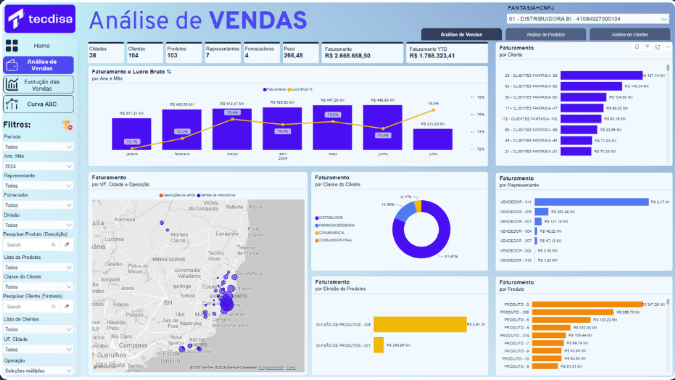Image resolution: width=675 pixels, height=380 pixels.
Task: Click the FARMACIA/DROGARIA legend swatch
Action: pos(317,226)
